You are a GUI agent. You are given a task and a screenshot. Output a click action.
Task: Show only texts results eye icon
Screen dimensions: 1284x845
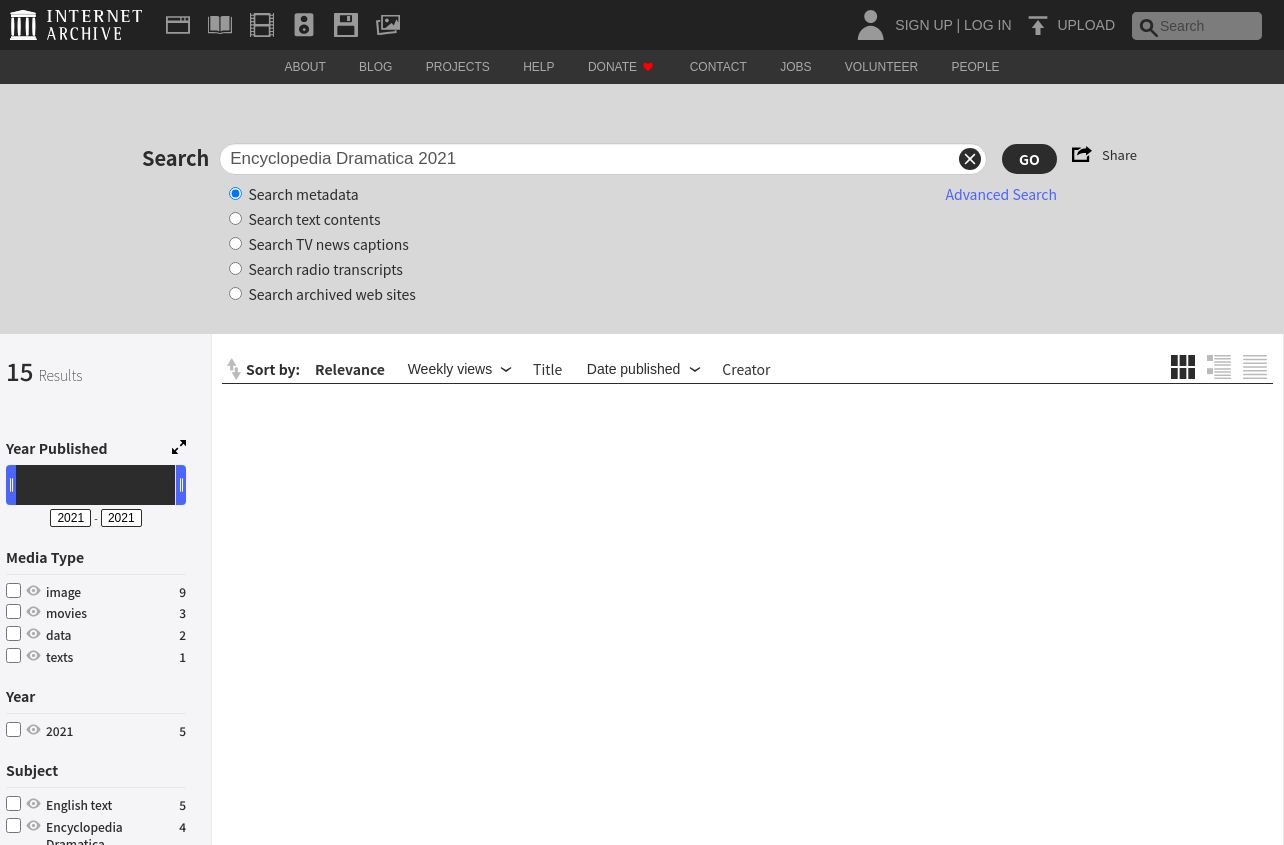(x=34, y=656)
